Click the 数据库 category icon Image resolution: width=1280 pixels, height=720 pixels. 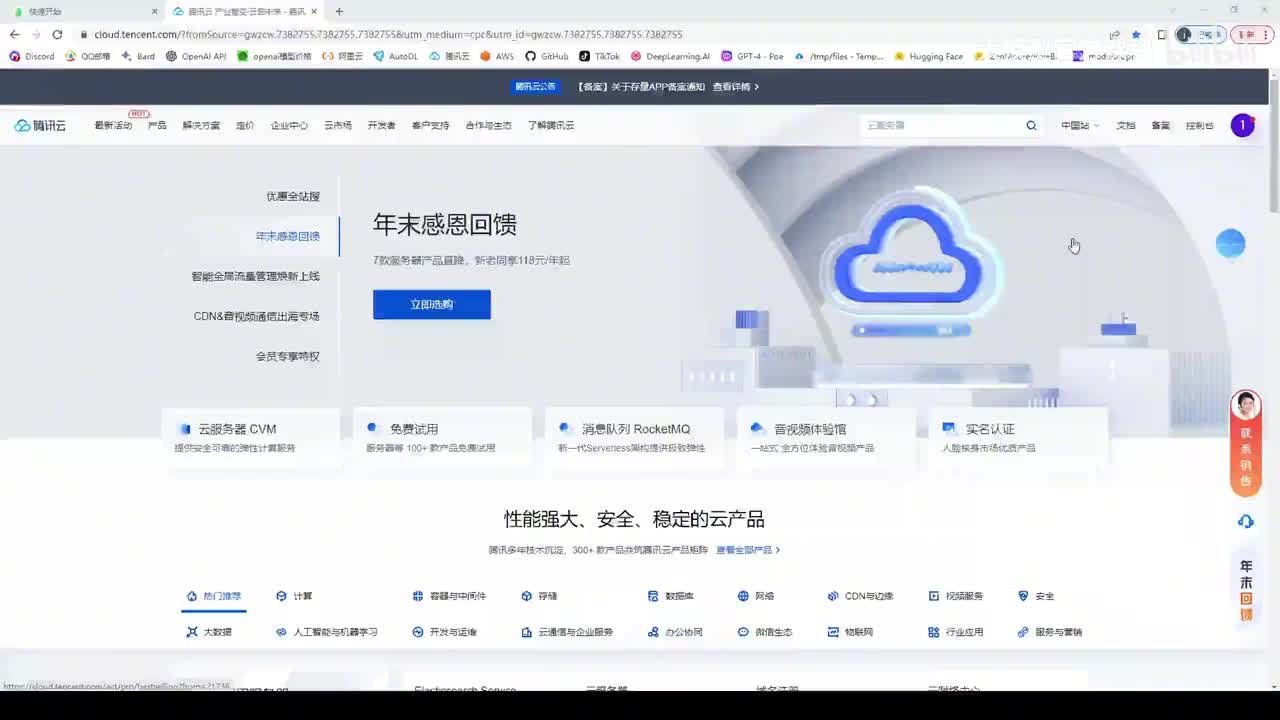click(653, 596)
